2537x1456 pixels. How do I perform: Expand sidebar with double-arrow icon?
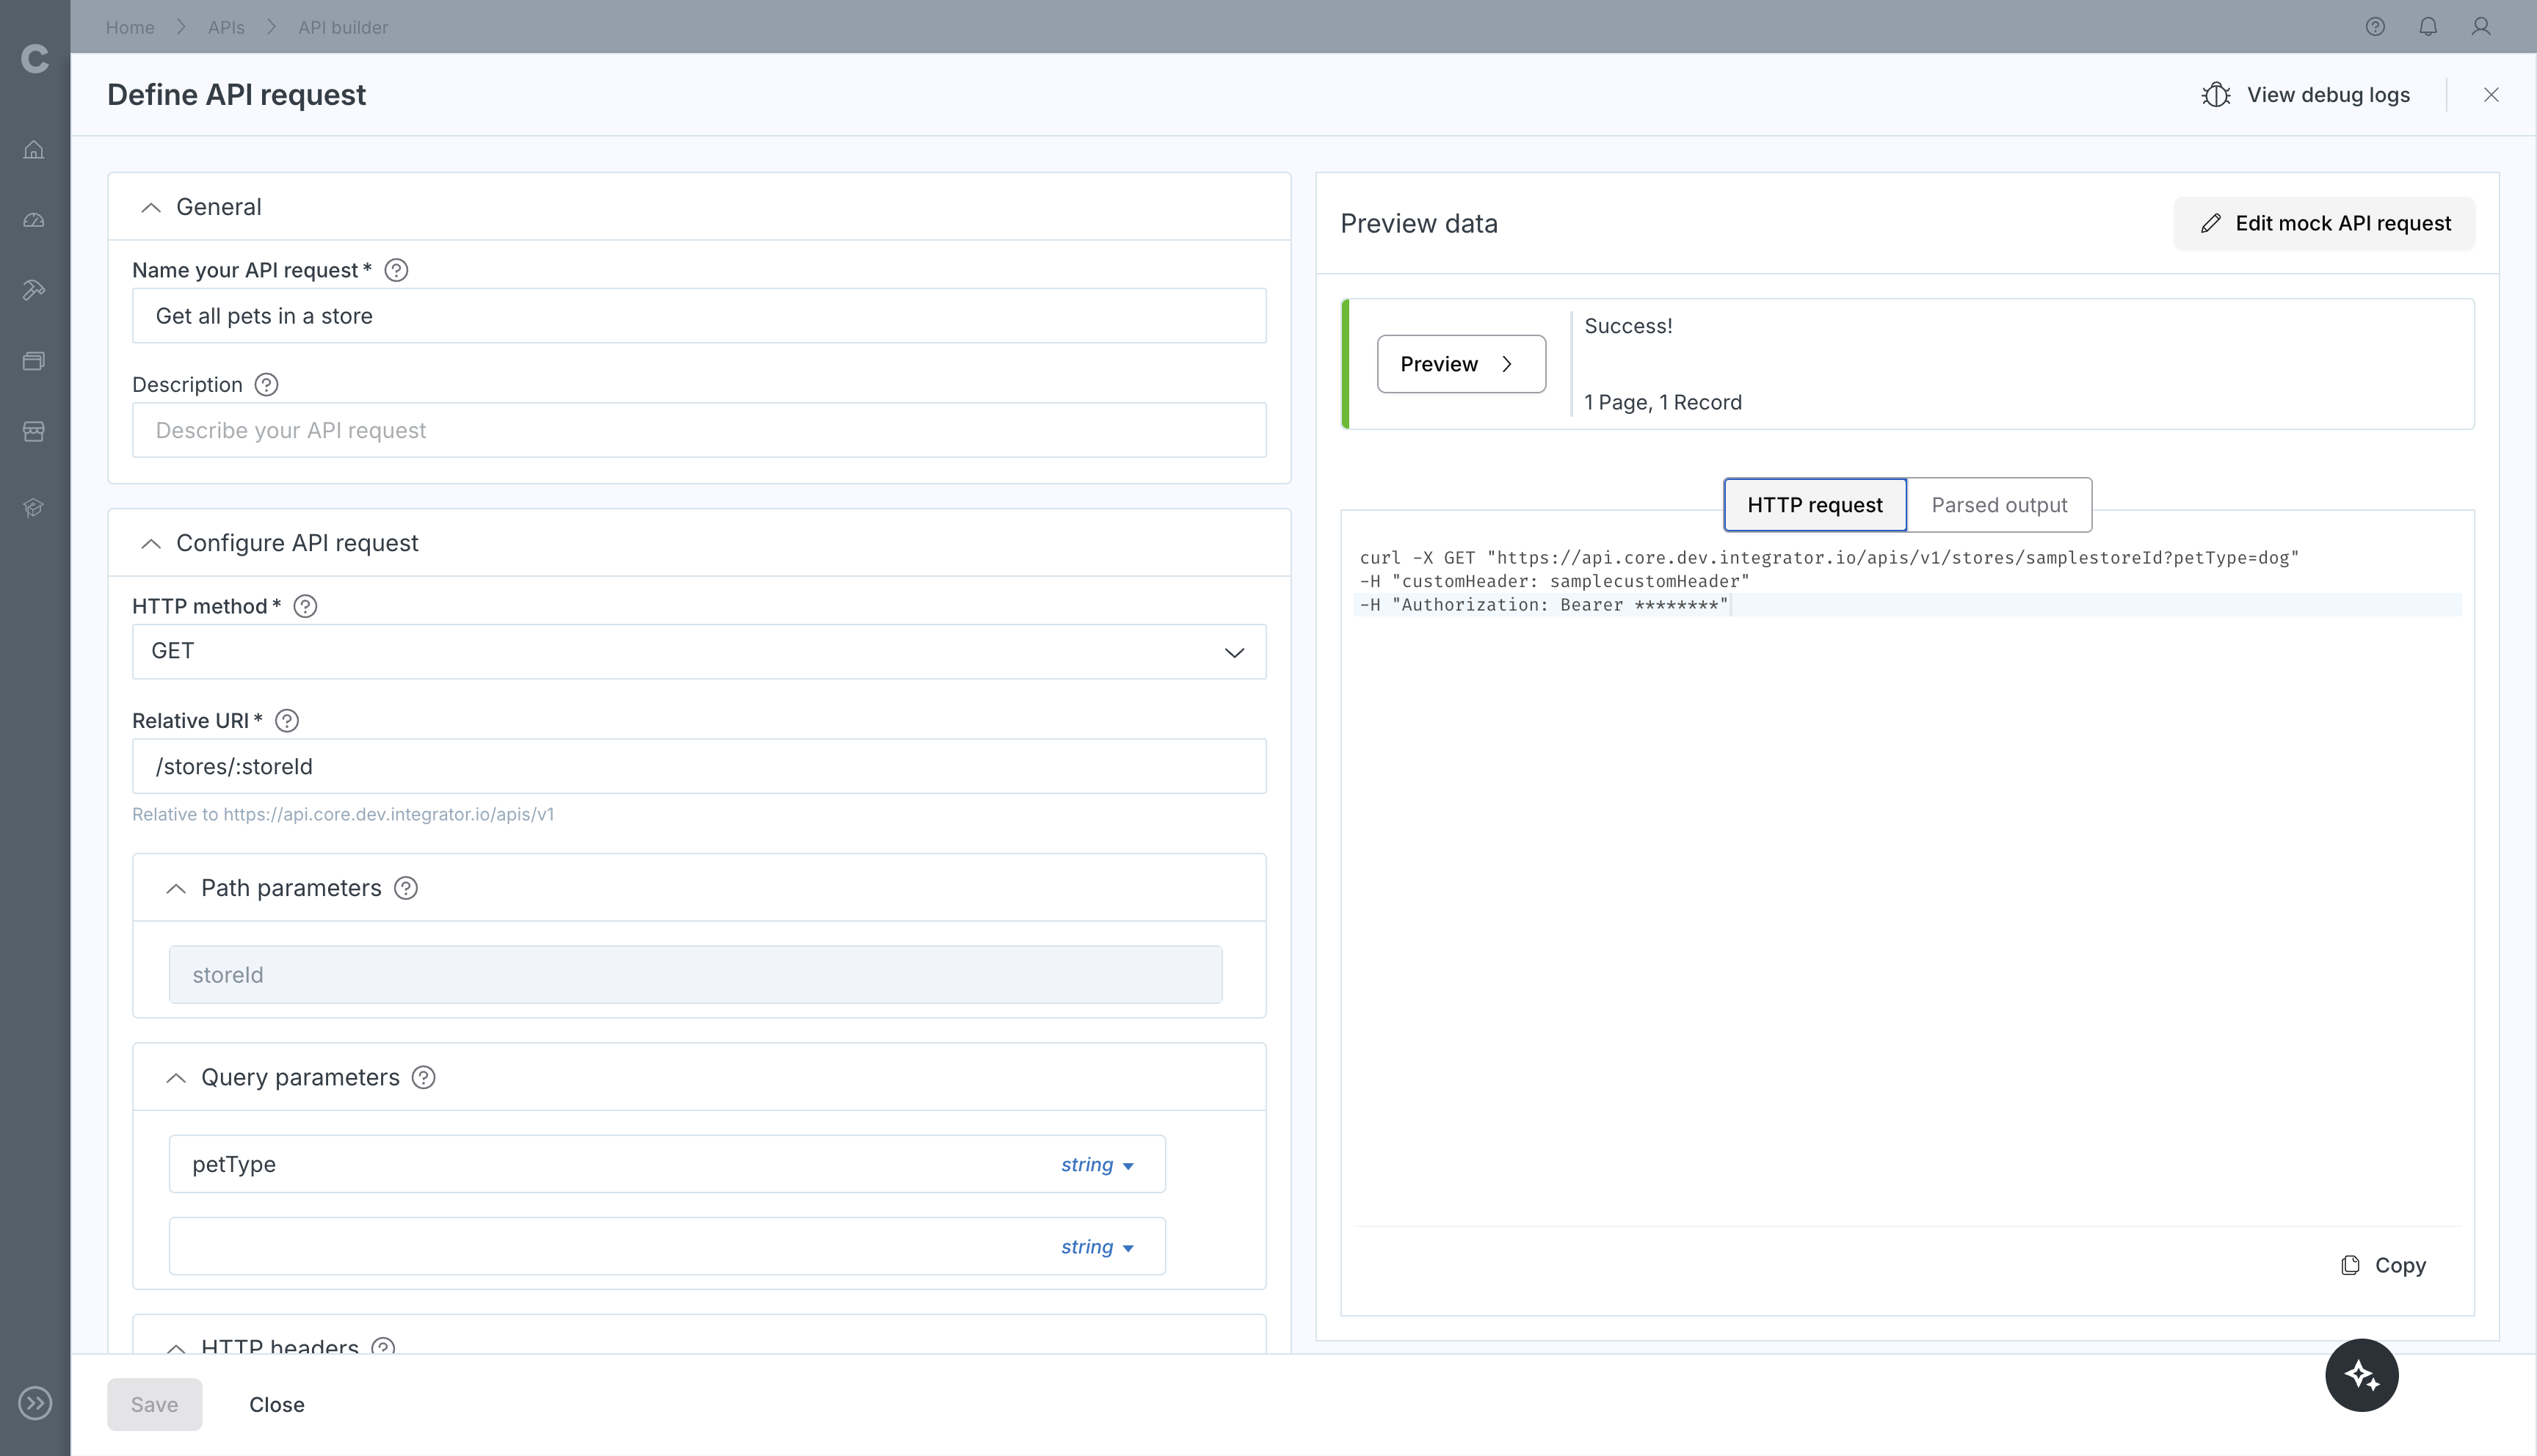(35, 1403)
